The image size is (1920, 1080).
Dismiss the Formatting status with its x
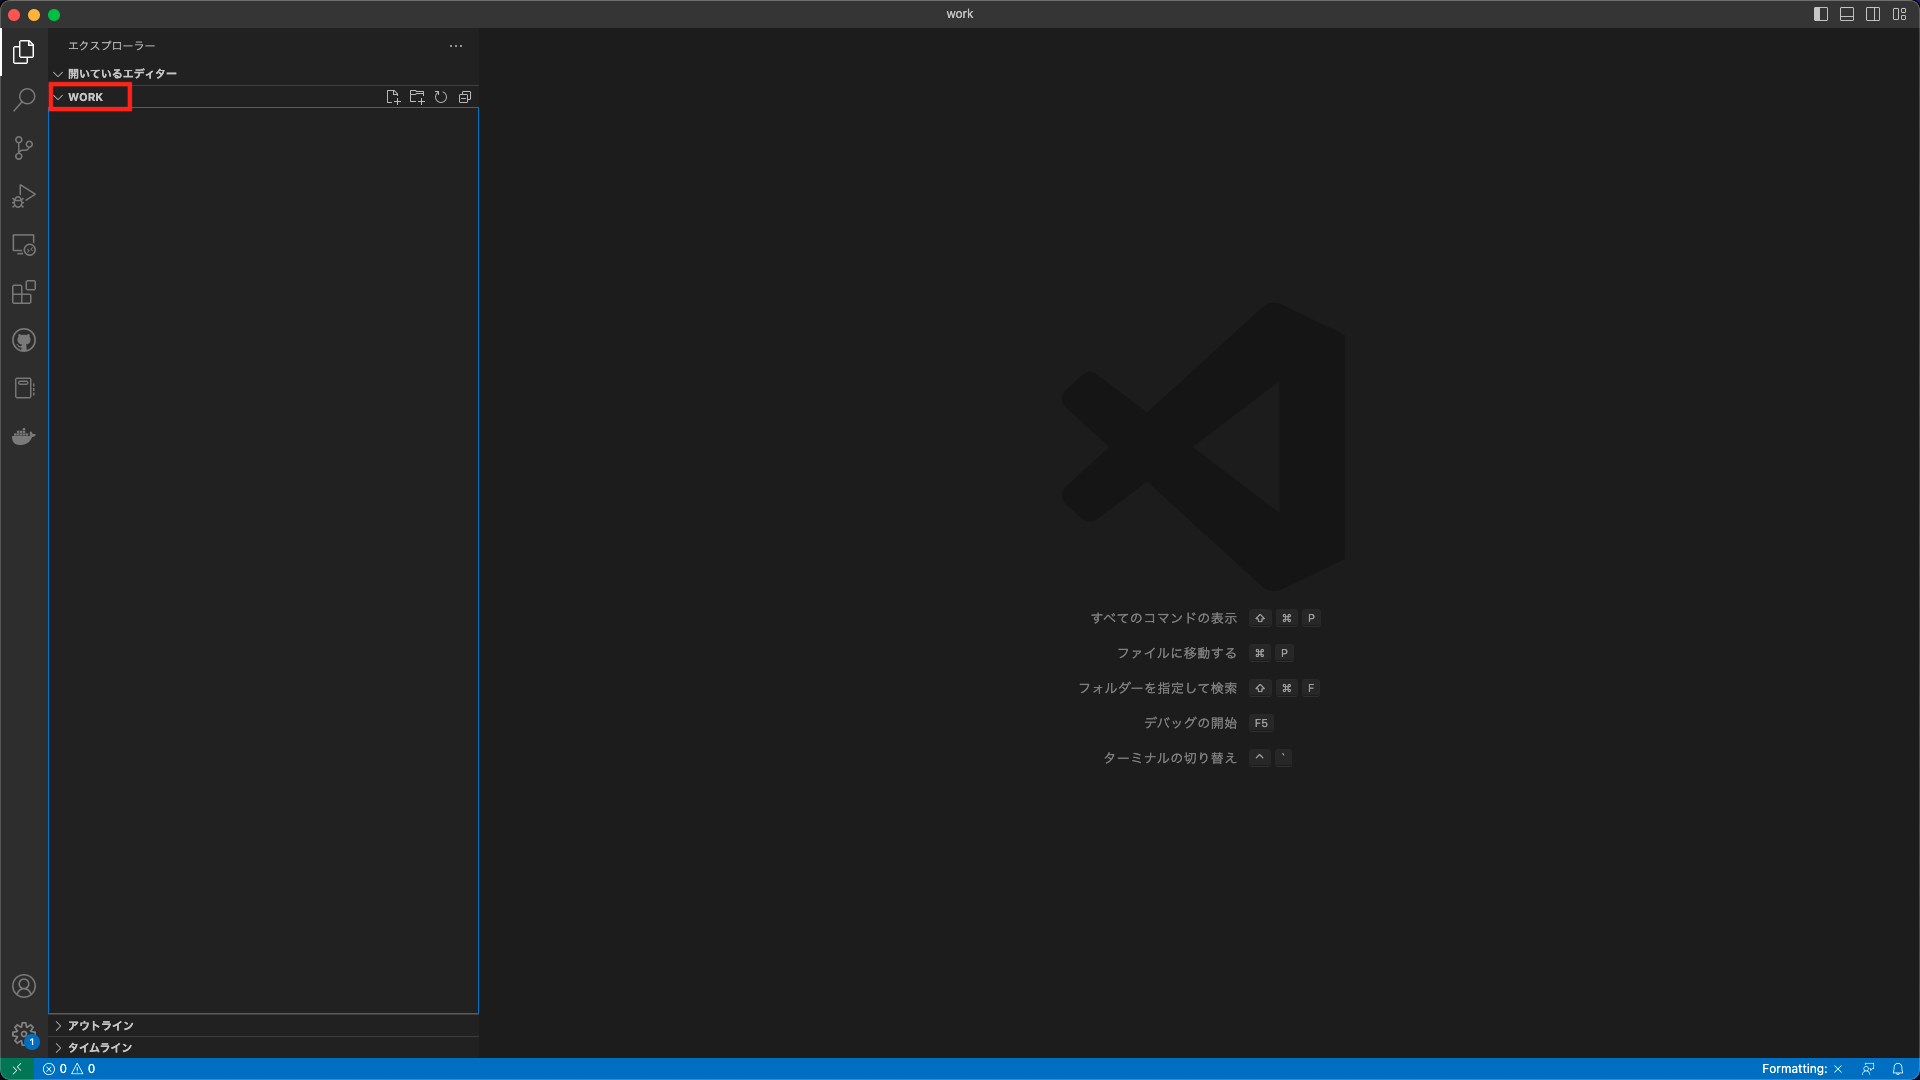click(x=1837, y=1068)
